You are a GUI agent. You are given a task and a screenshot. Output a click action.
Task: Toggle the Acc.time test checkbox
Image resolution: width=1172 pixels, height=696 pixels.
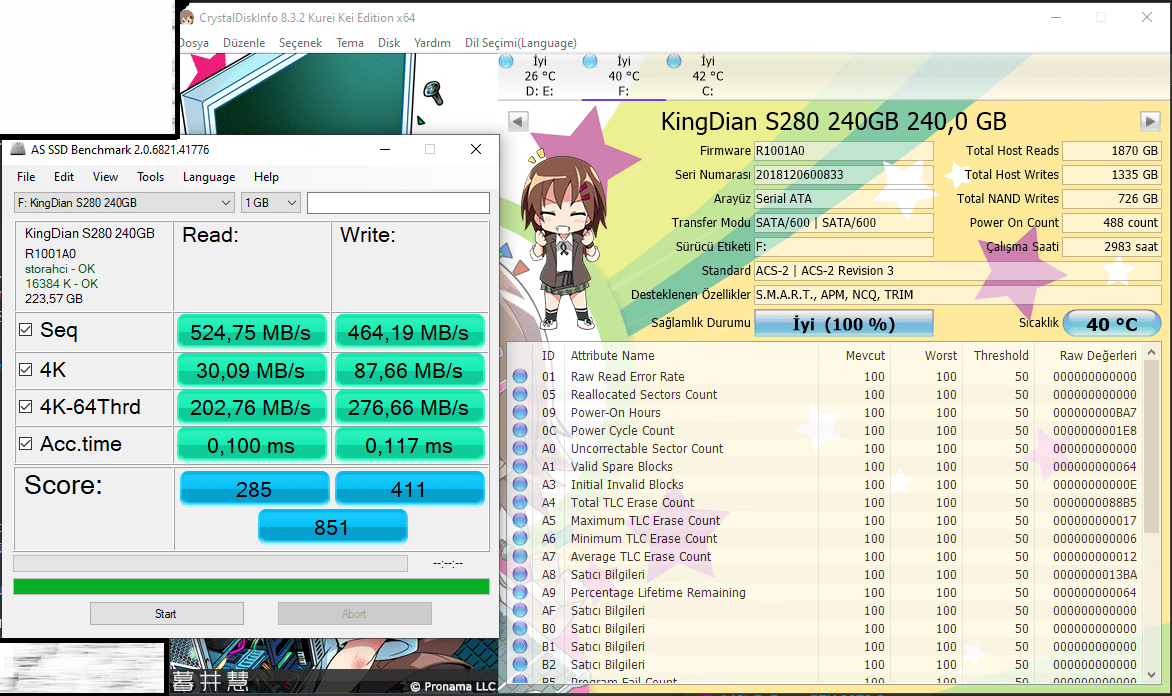[x=25, y=443]
